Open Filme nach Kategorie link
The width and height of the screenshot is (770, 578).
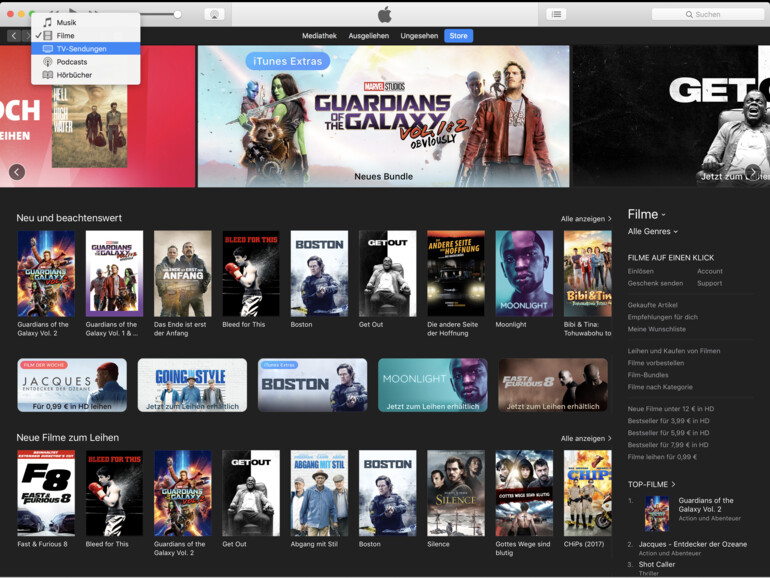point(660,387)
